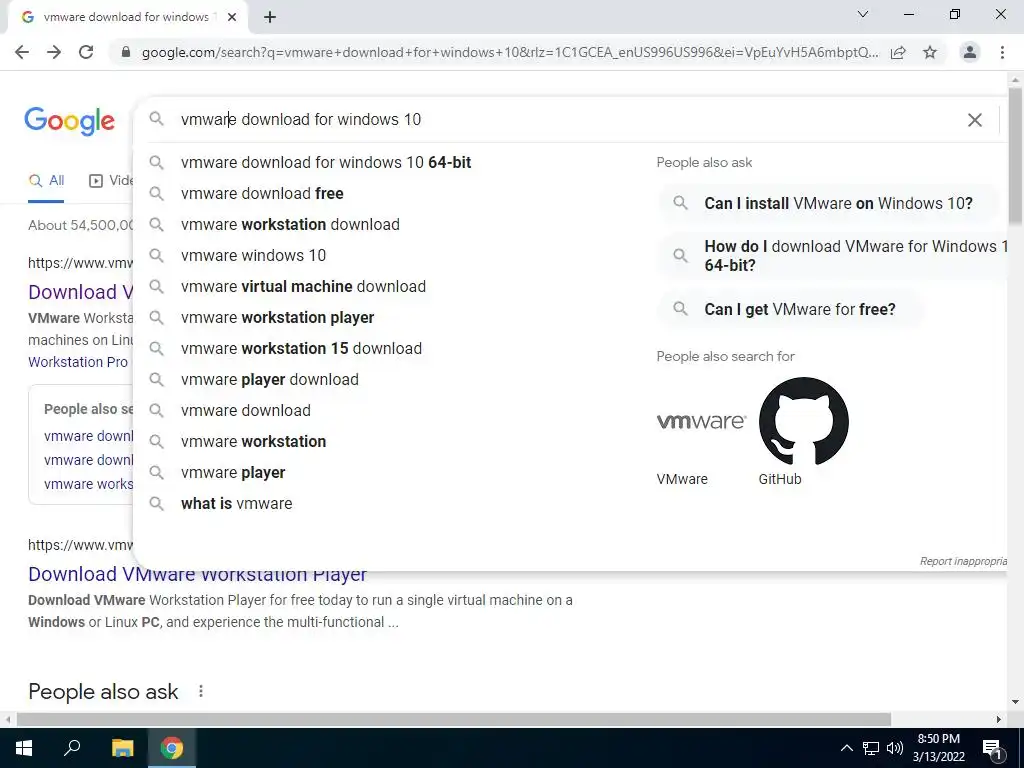Open Chrome's three-dot menu
This screenshot has height=768, width=1024.
click(x=1002, y=52)
